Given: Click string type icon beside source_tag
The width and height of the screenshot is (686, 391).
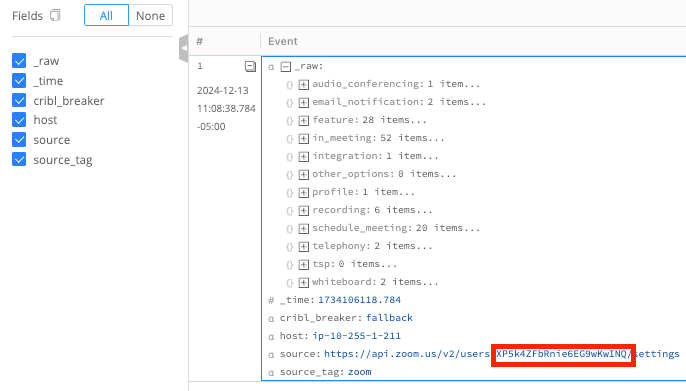Looking at the screenshot, I should (271, 373).
